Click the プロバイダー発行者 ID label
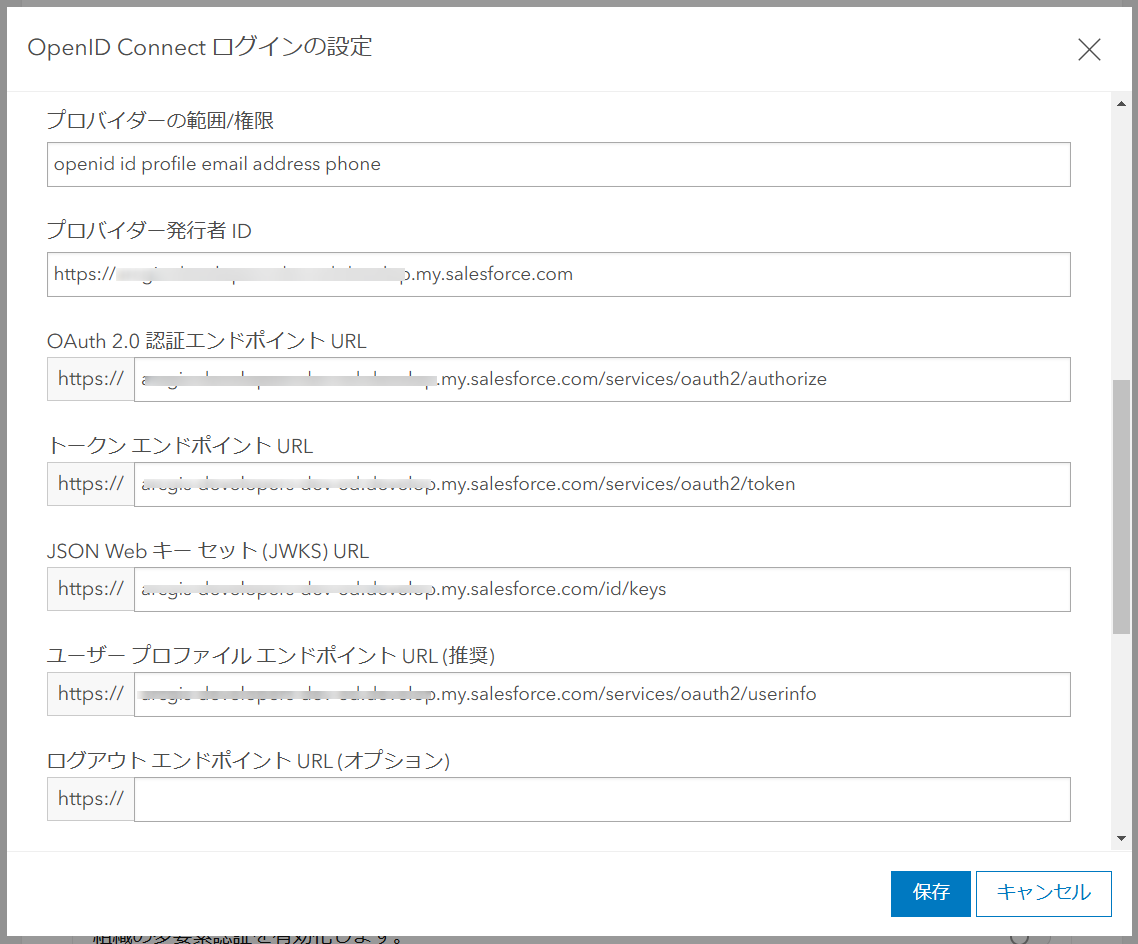 pyautogui.click(x=147, y=230)
